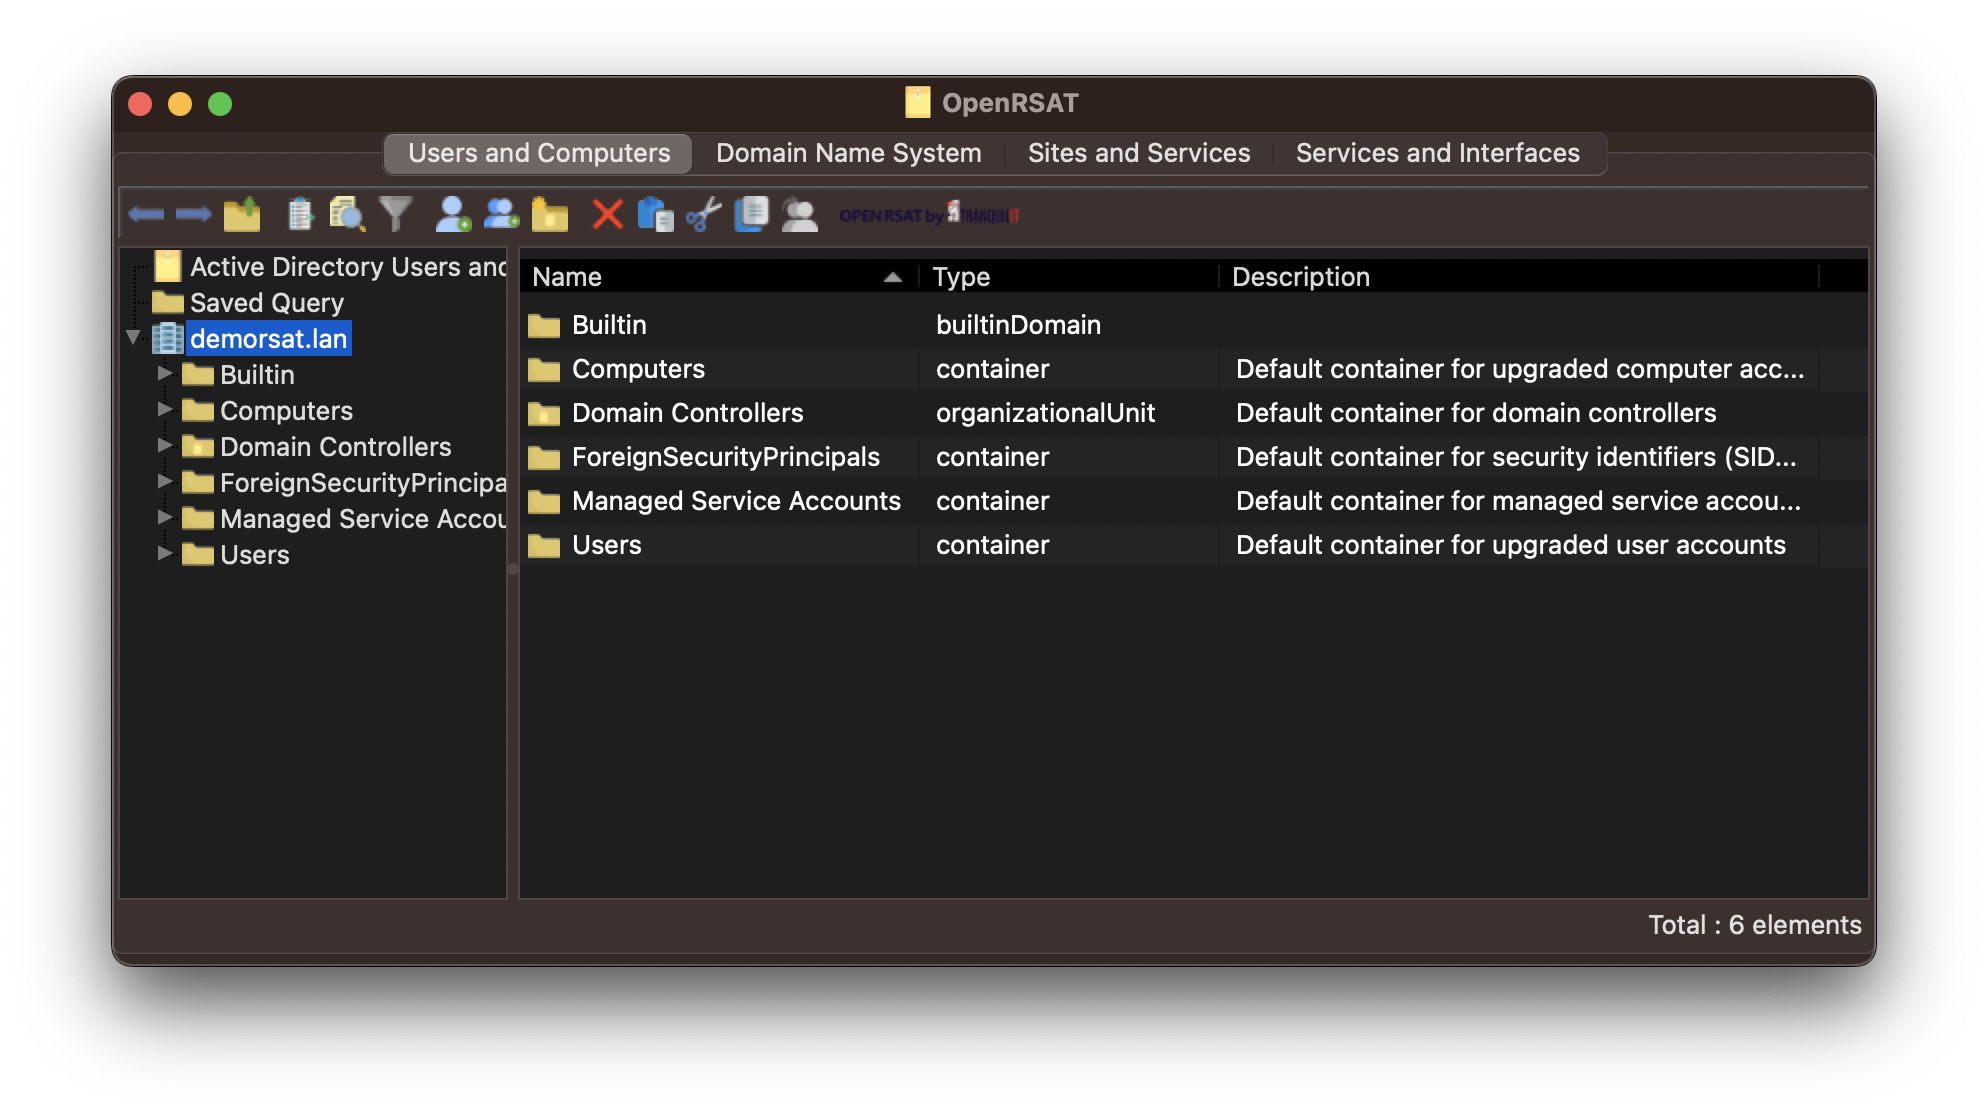Switch to Domain Name System tab

click(848, 153)
